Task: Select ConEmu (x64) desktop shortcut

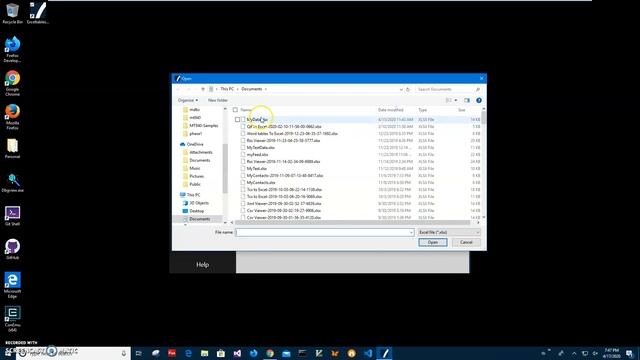Action: (12, 318)
